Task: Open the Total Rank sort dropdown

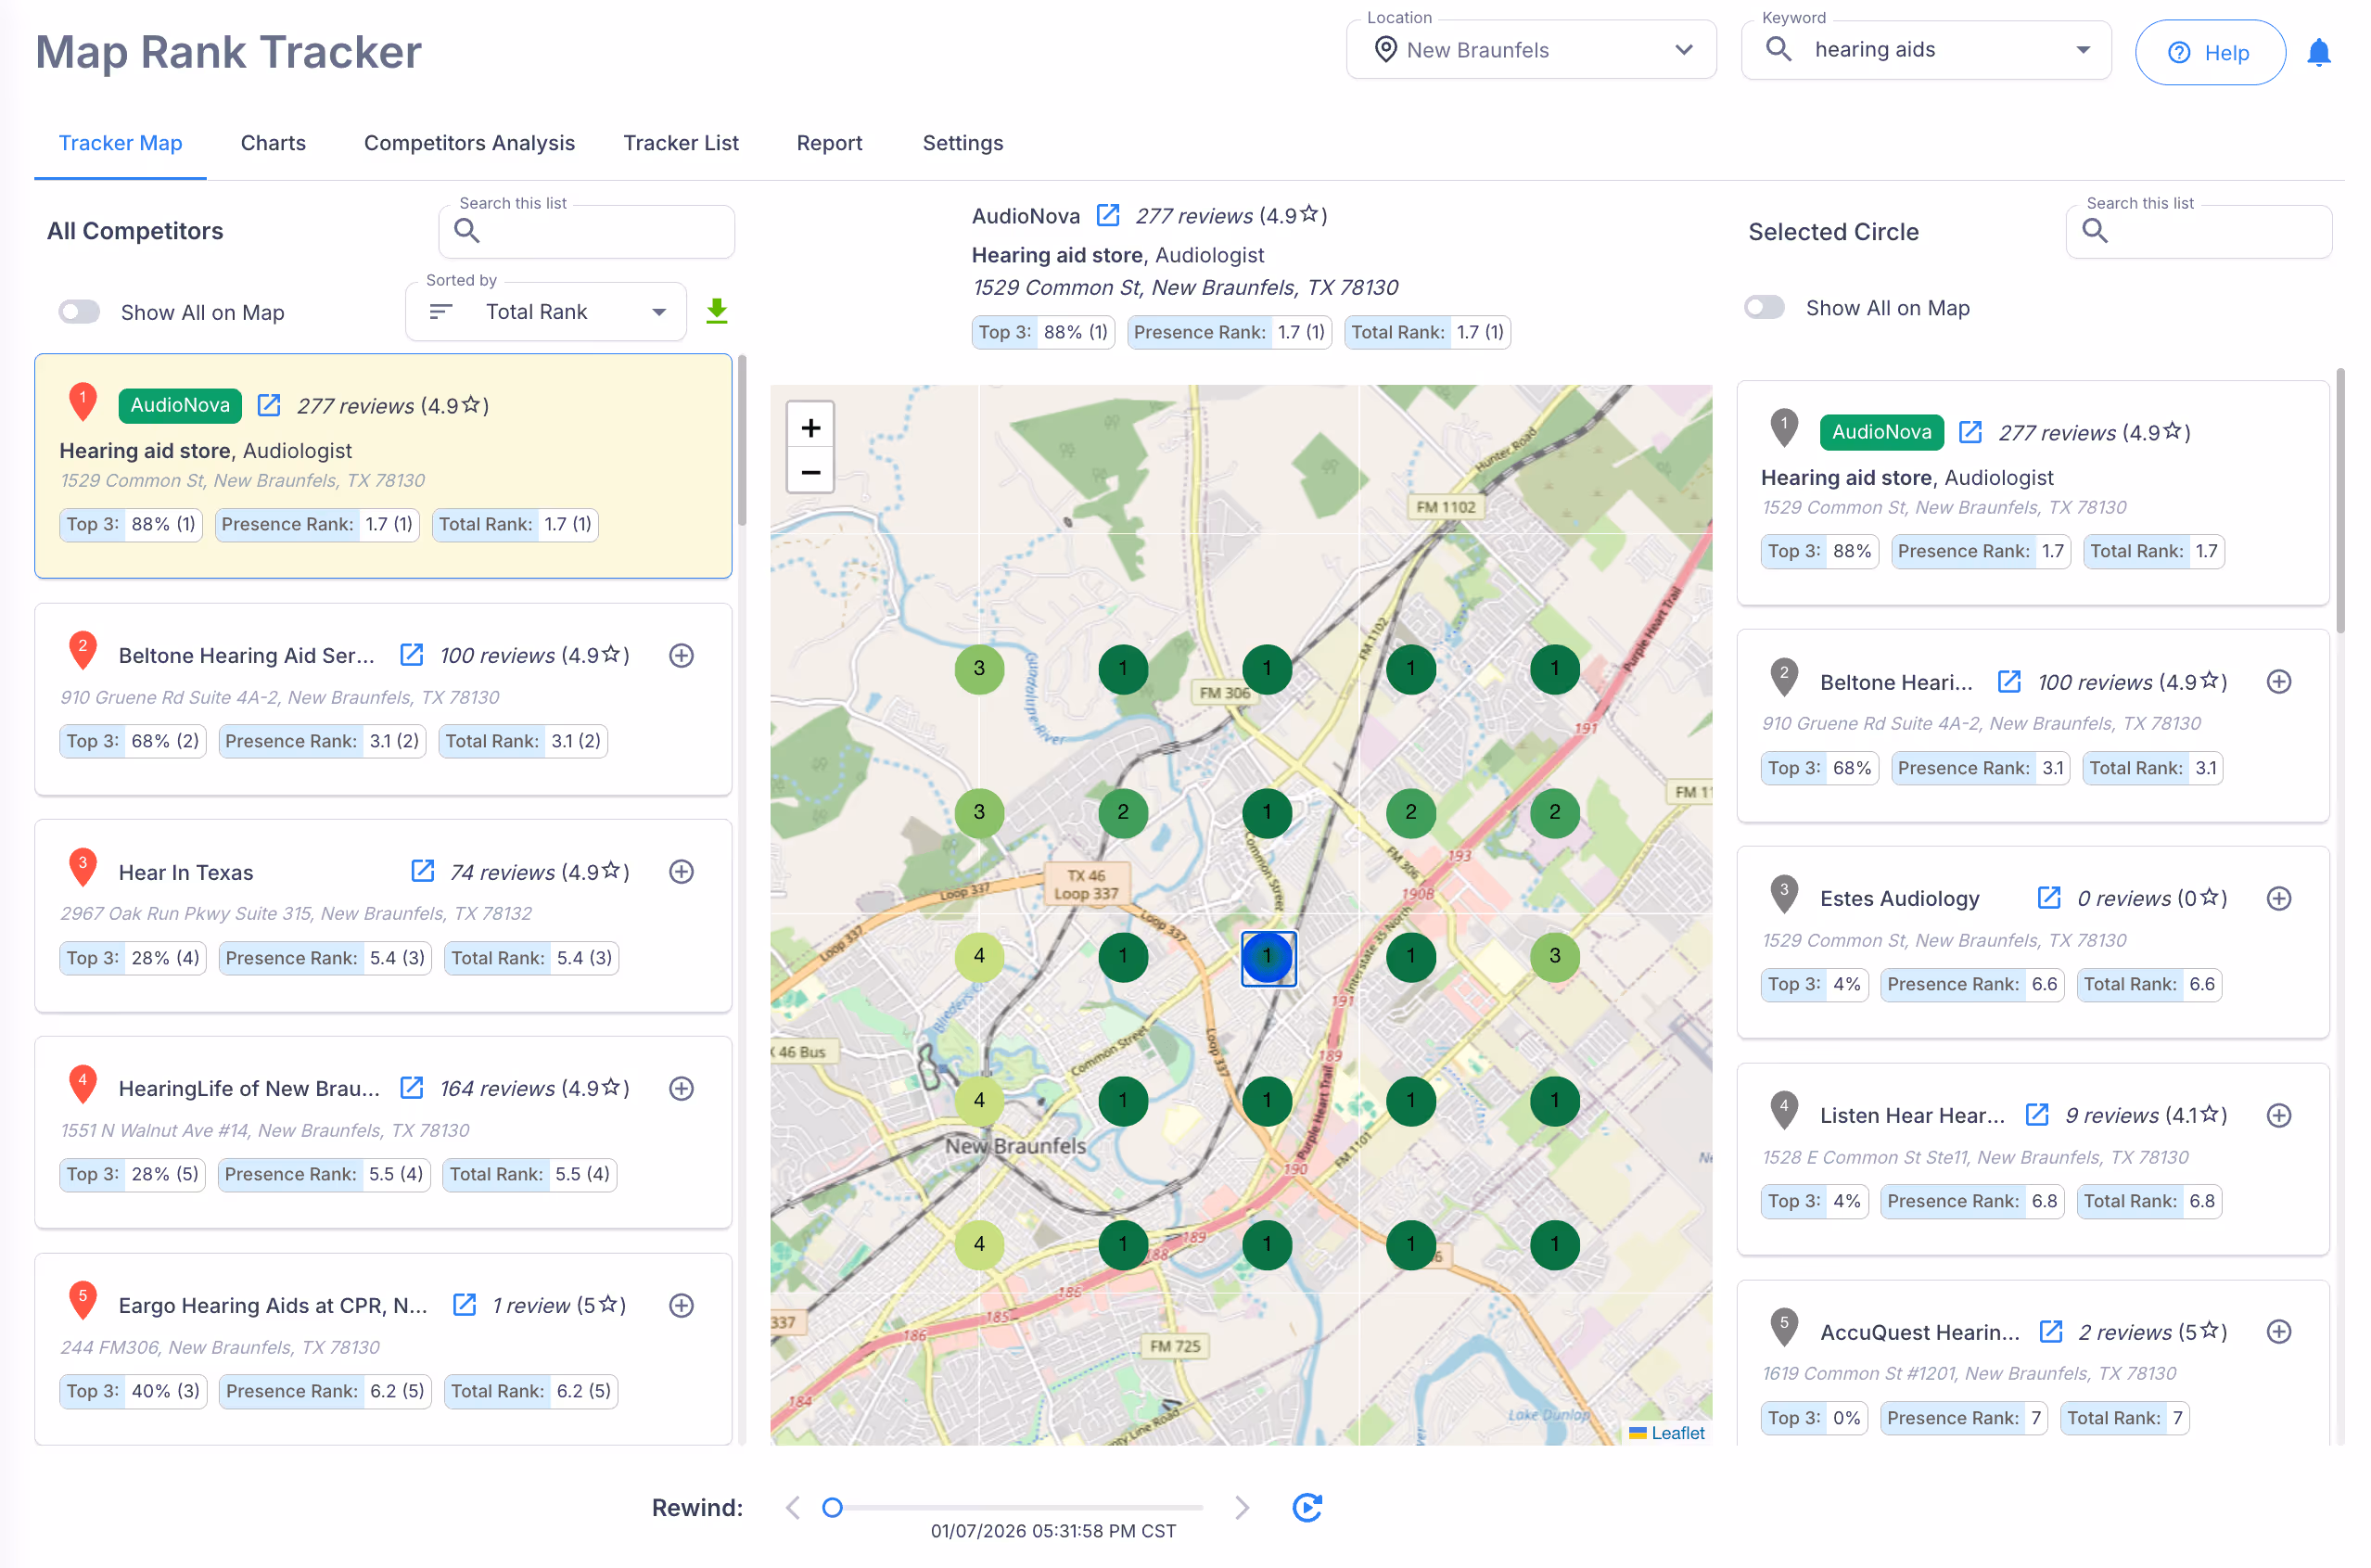Action: tap(545, 311)
